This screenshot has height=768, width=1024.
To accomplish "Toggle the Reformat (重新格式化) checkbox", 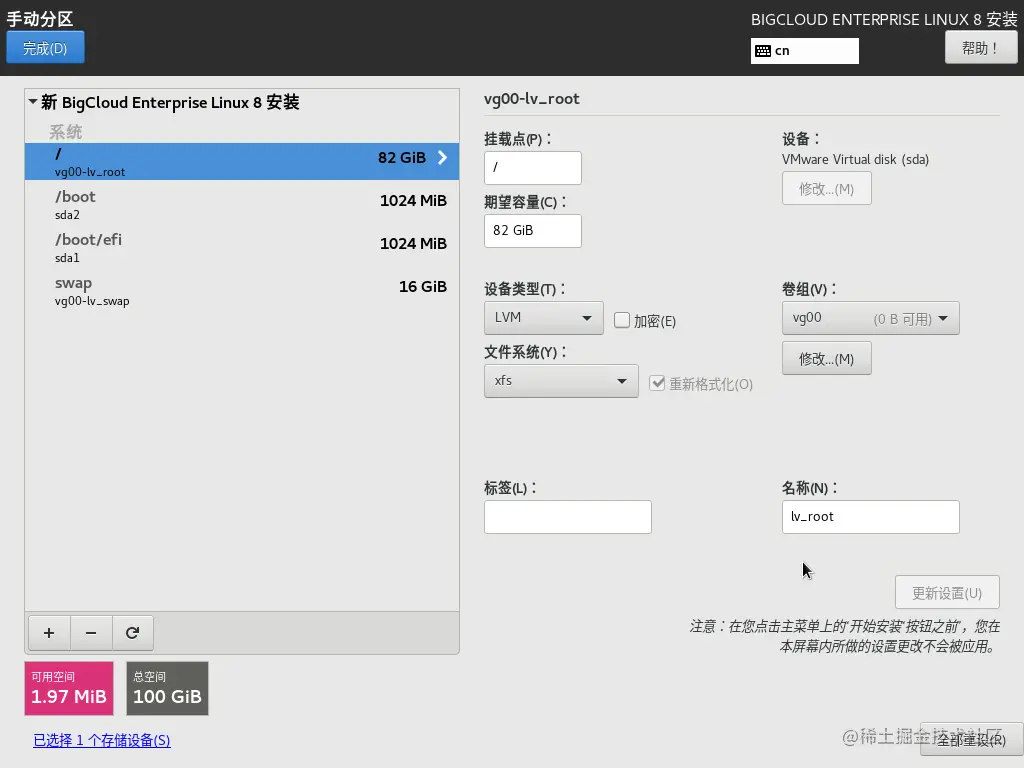I will click(x=657, y=383).
